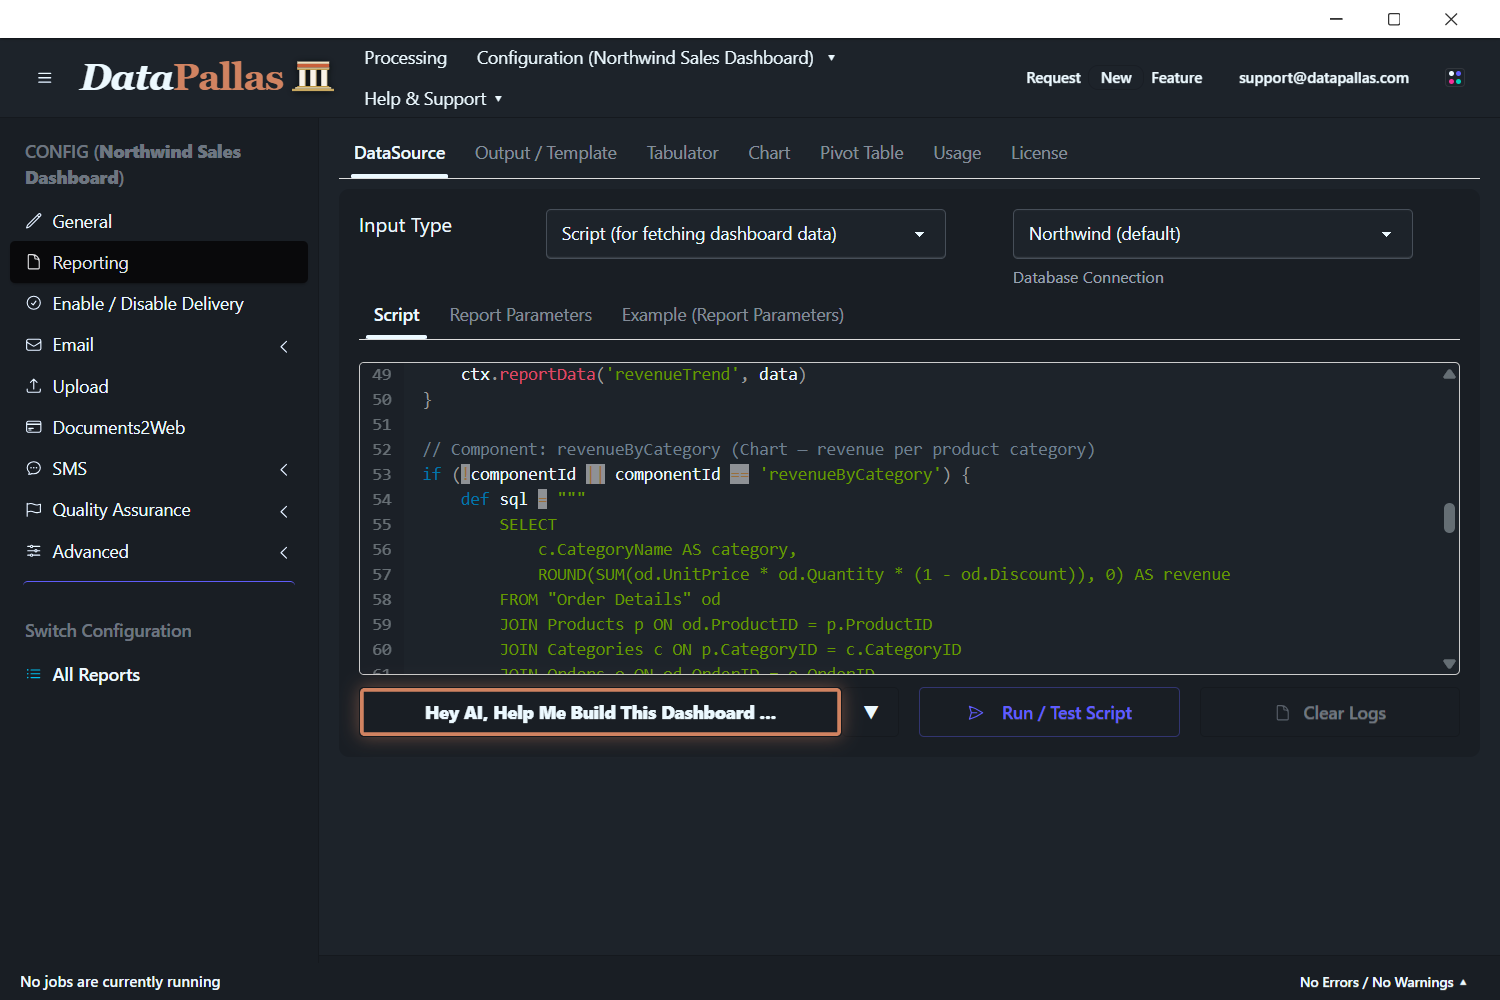1500x1000 pixels.
Task: Toggle the hamburger sidebar menu
Action: click(44, 78)
